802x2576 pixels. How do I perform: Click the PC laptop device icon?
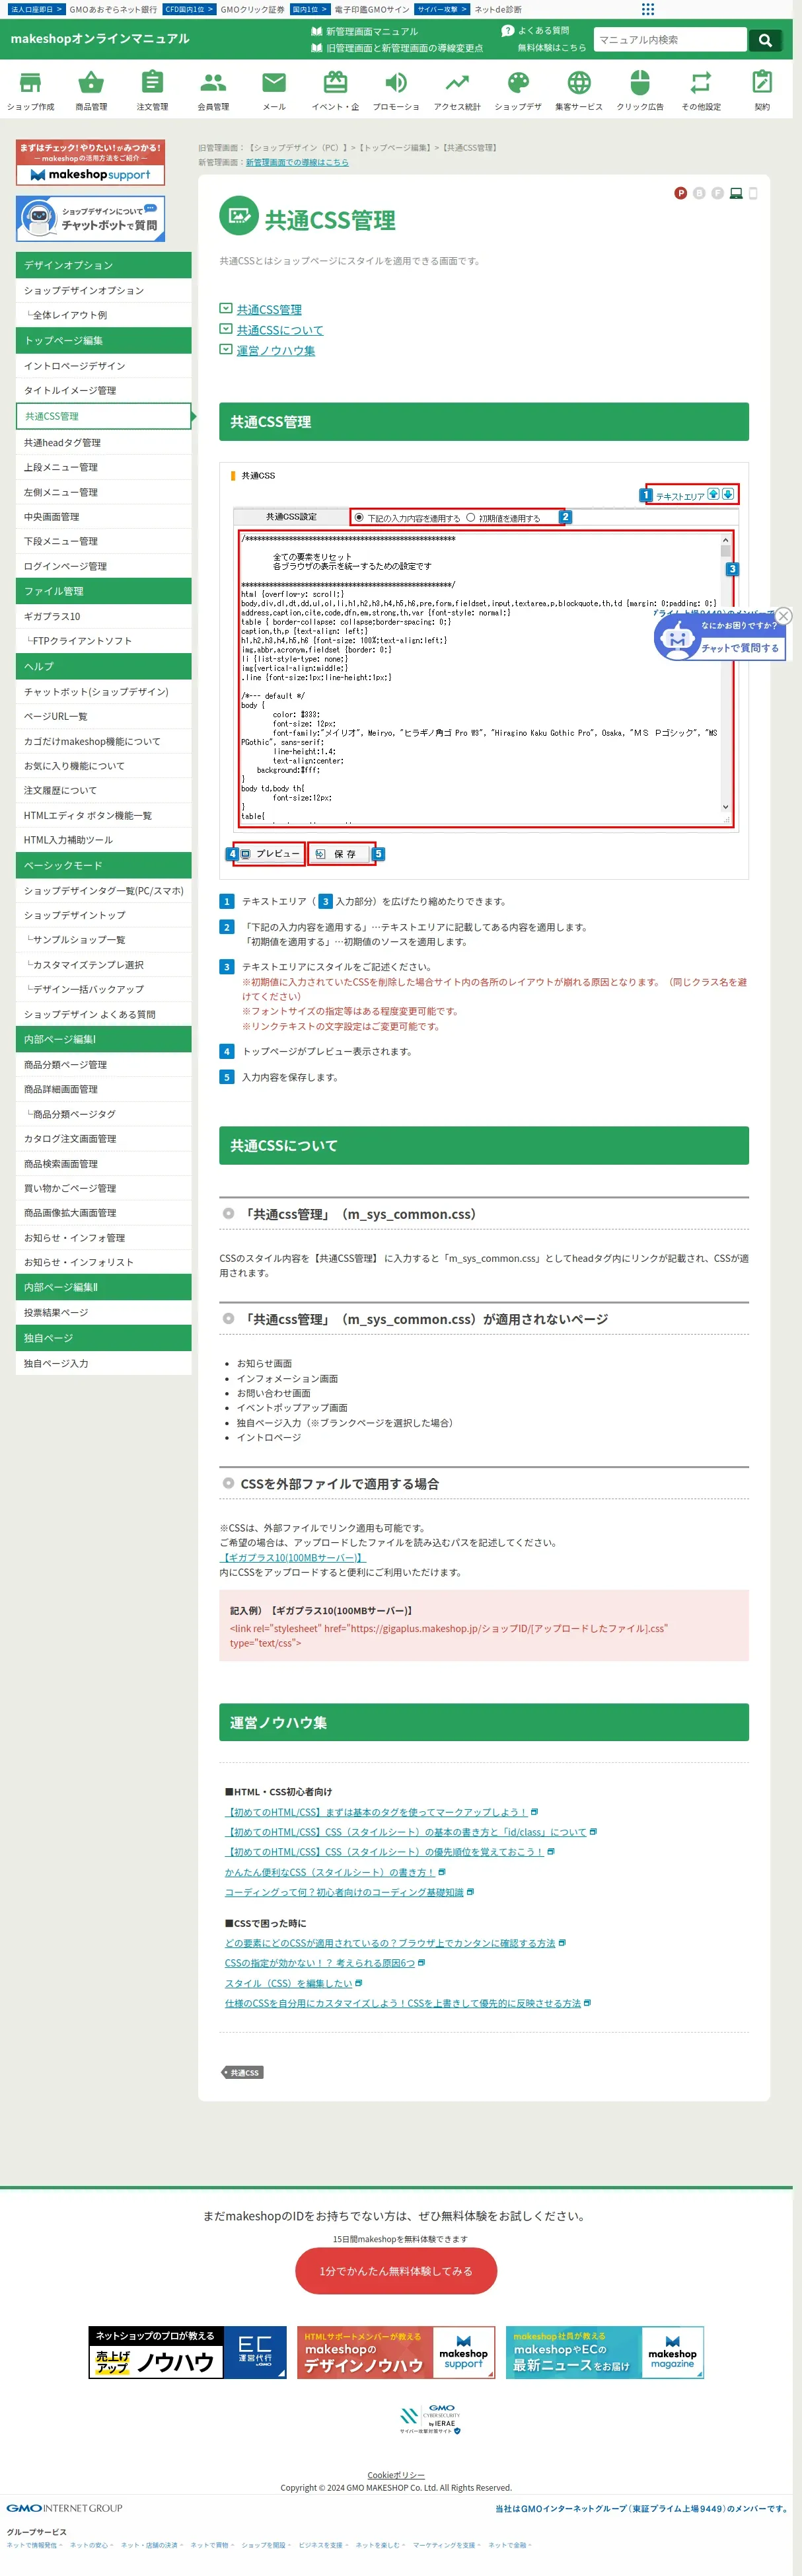point(736,193)
